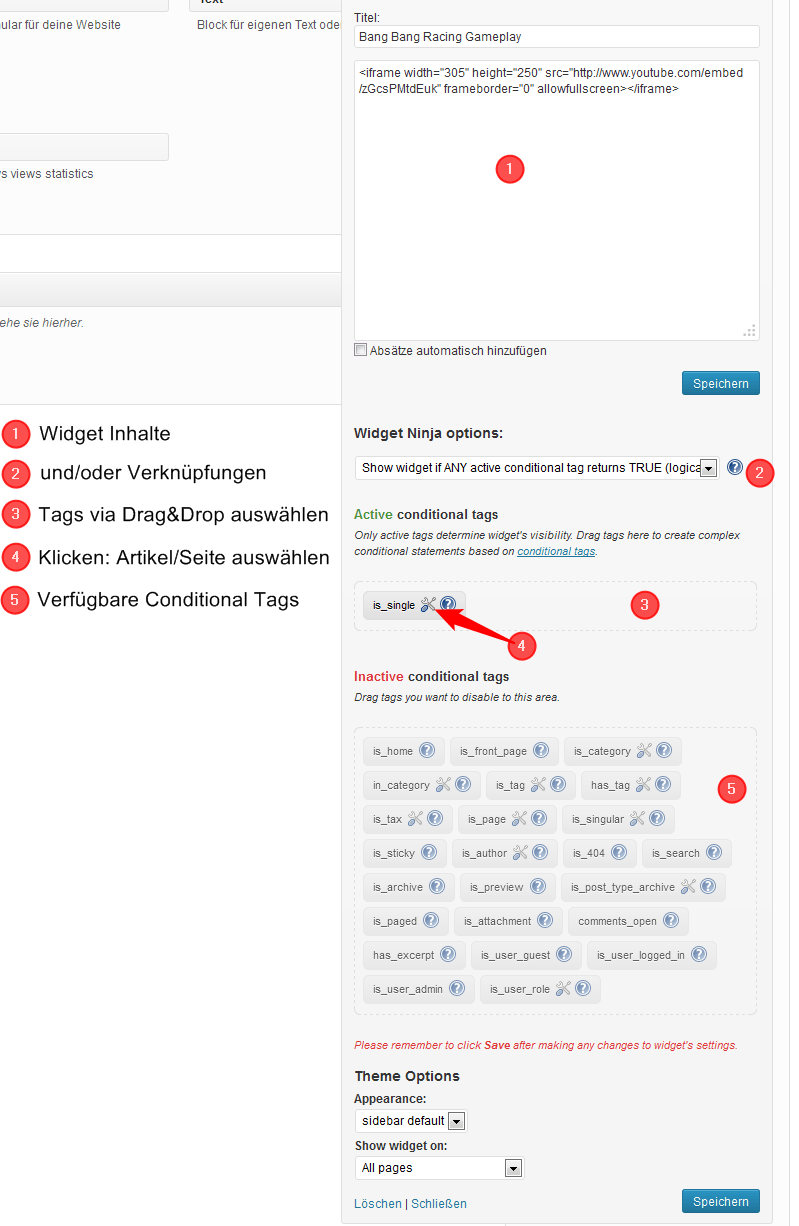Configure the is_author tools icon

coord(520,853)
